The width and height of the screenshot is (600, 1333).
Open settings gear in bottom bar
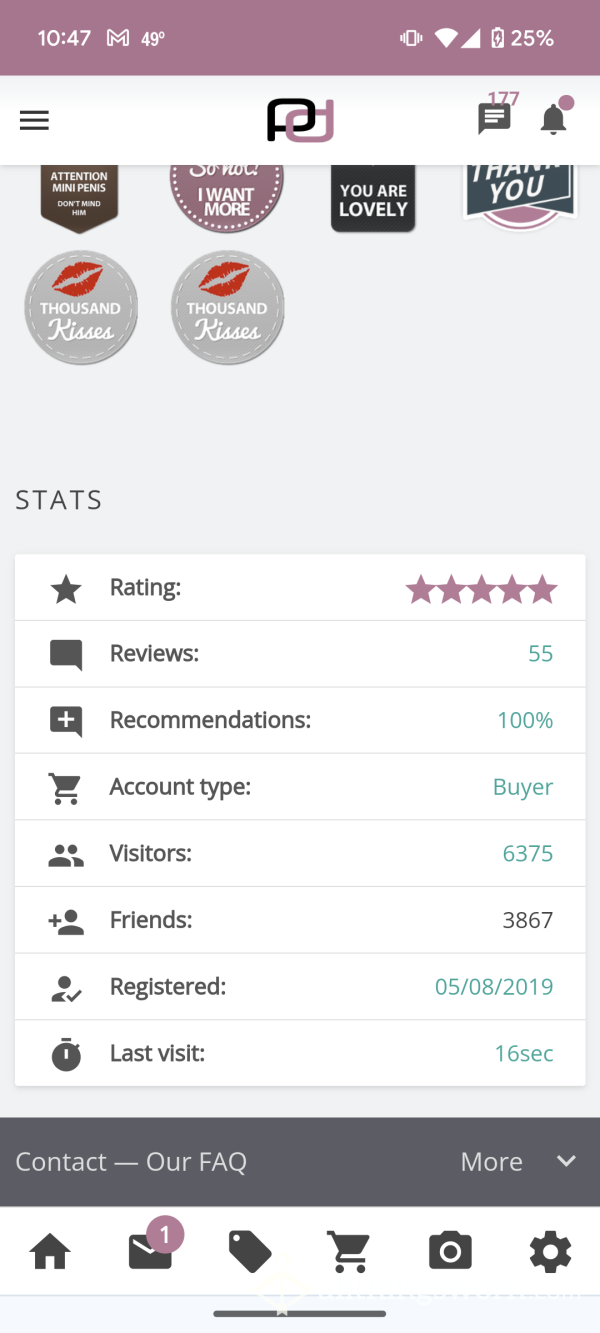(550, 1251)
